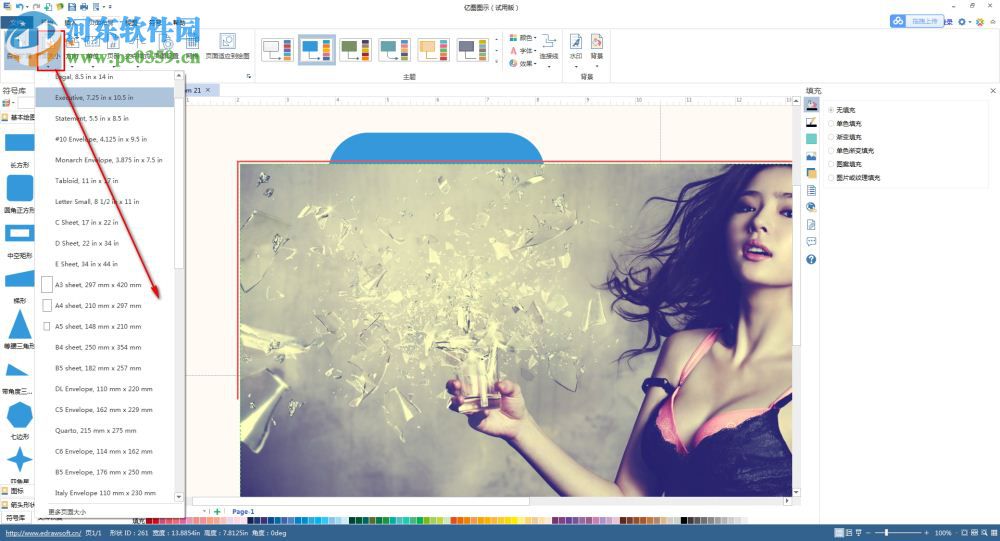Open the picture panel icon in sidebar
Viewport: 1000px width, 541px height.
pyautogui.click(x=811, y=156)
